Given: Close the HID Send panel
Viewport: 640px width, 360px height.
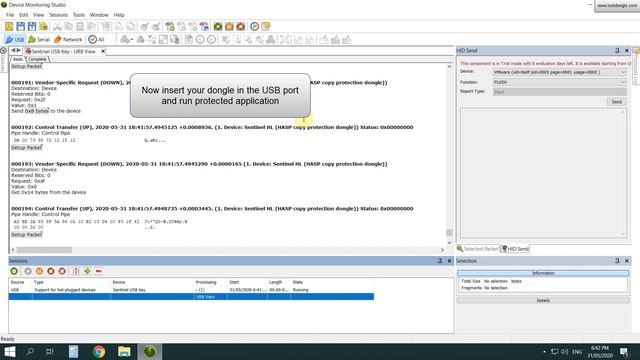Looking at the screenshot, I should point(627,51).
